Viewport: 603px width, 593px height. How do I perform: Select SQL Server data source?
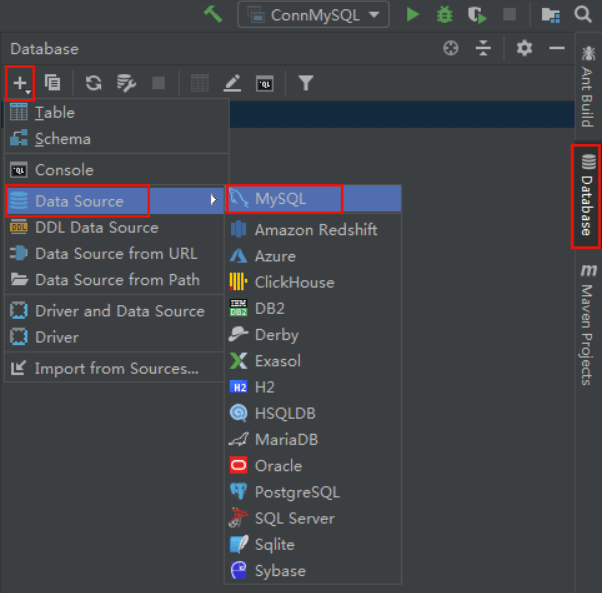pos(313,518)
